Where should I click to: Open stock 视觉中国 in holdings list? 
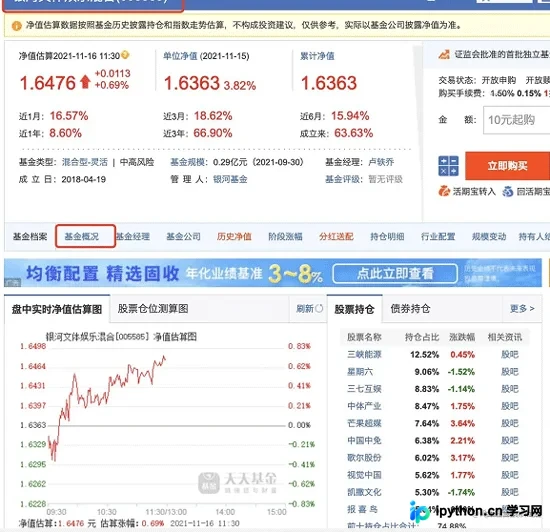coord(364,475)
